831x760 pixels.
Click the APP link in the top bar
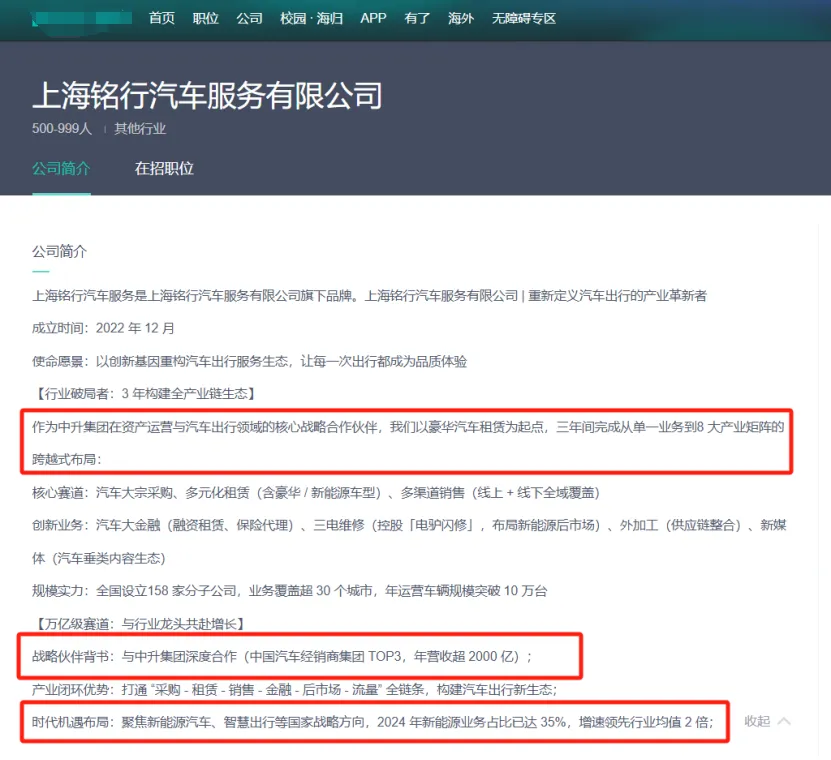[372, 18]
